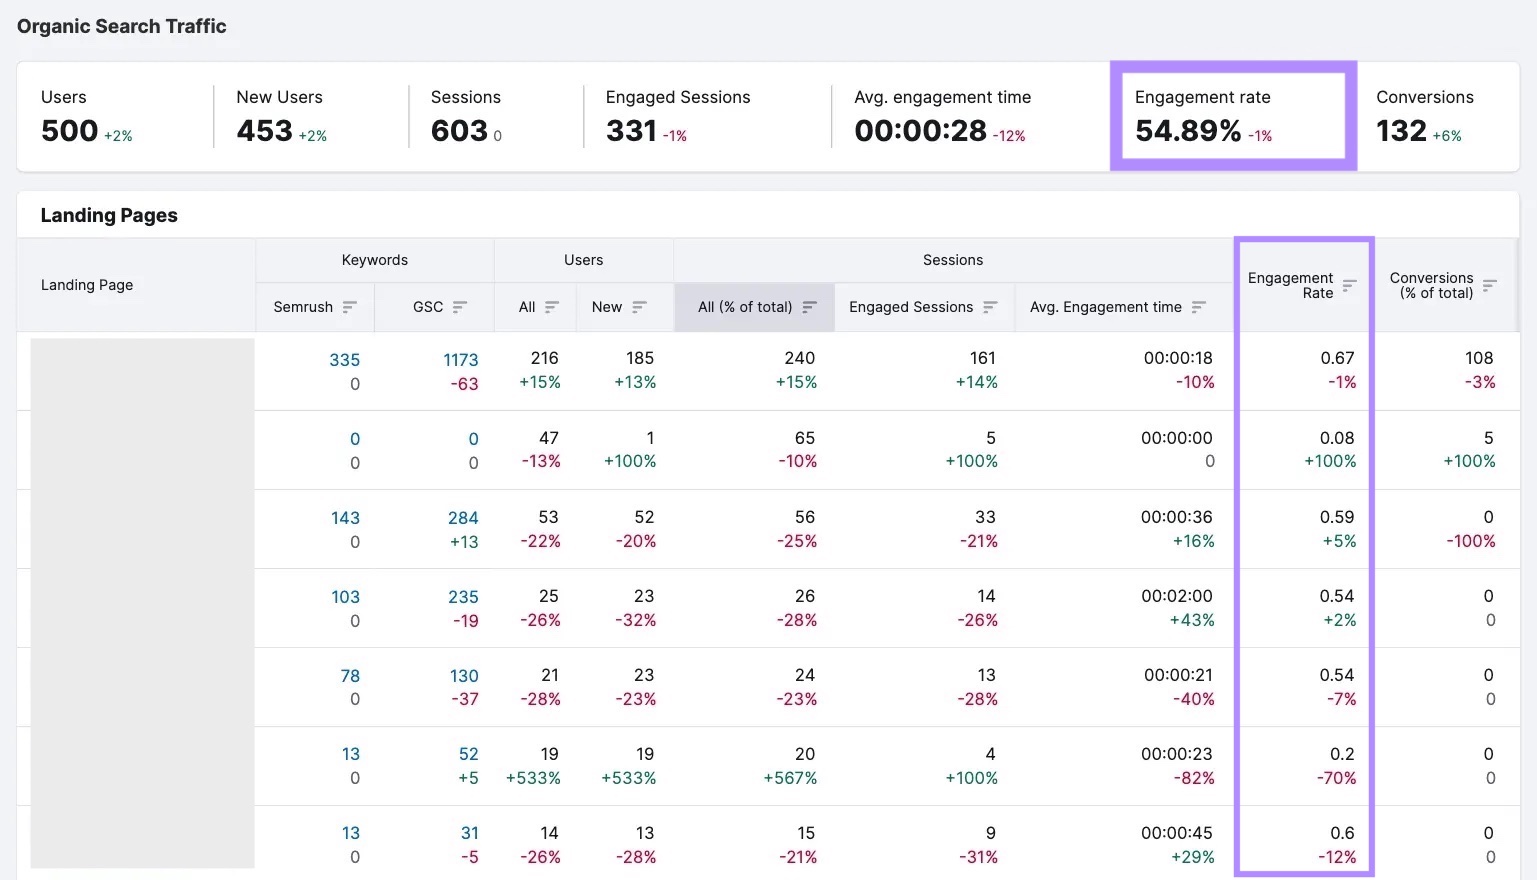Open the 284 GSC keywords link
The image size is (1537, 880).
(x=463, y=518)
